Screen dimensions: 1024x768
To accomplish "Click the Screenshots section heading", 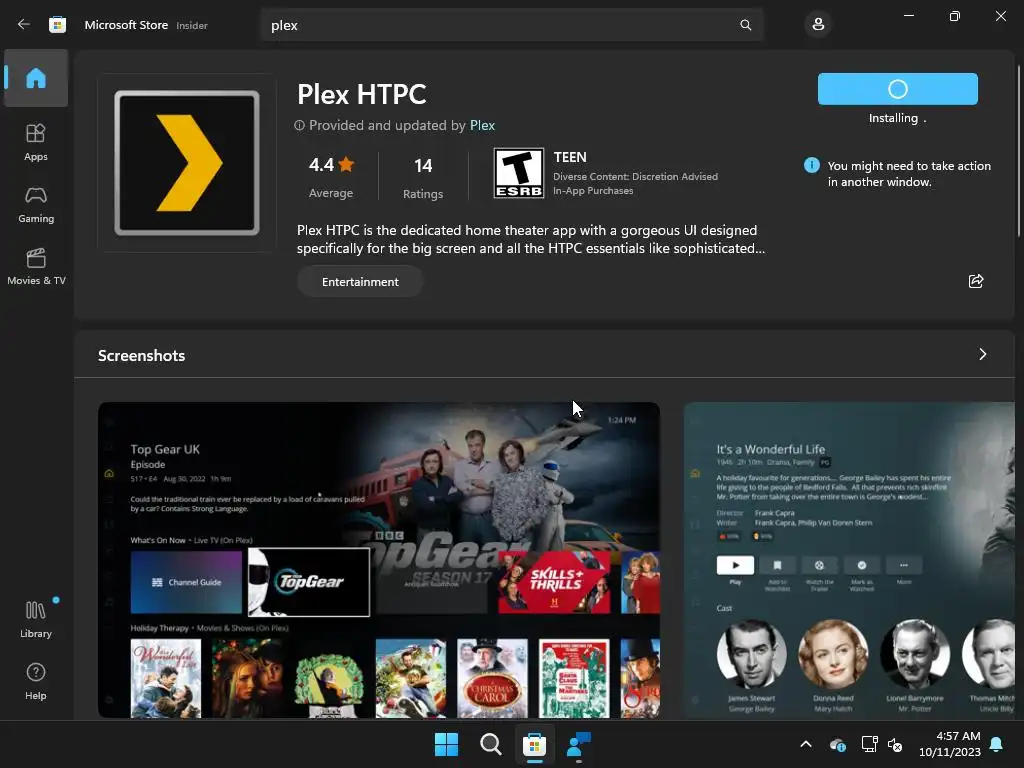I will 142,355.
